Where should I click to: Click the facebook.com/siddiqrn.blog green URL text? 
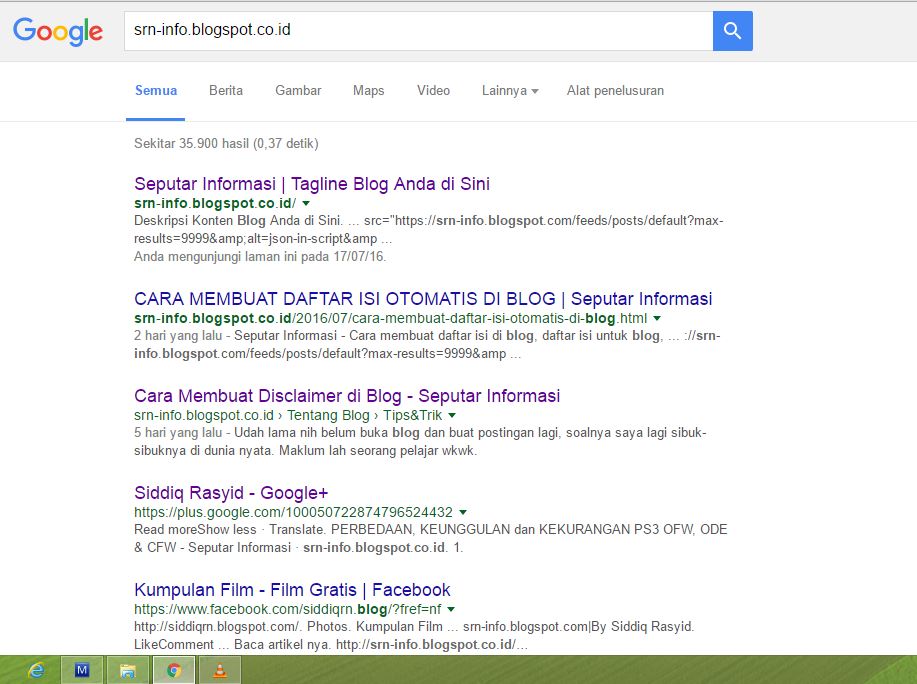288,609
